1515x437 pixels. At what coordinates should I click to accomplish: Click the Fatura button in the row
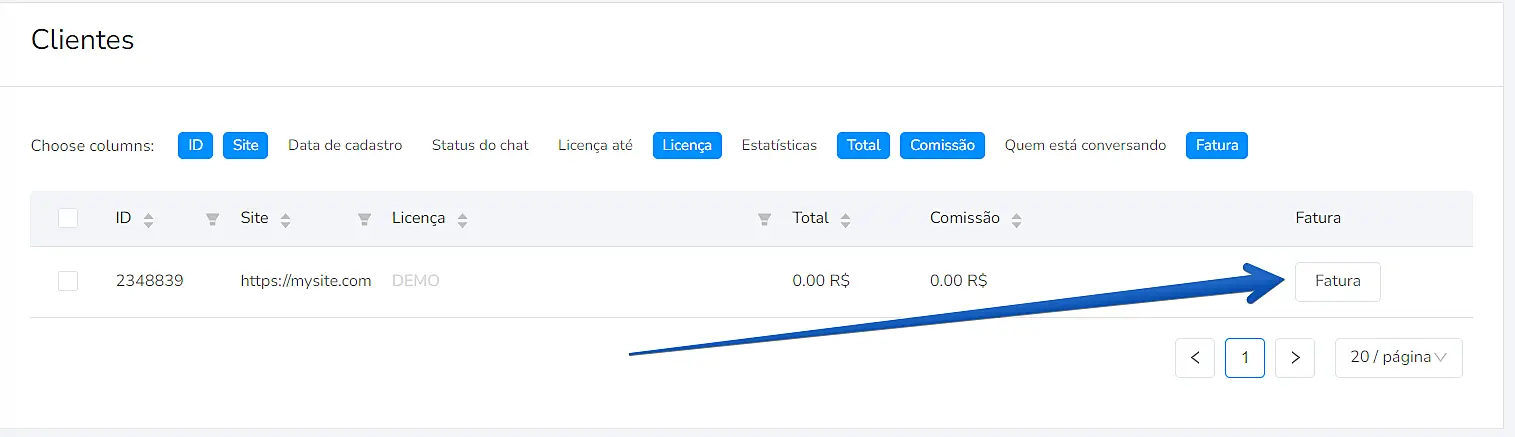point(1337,281)
